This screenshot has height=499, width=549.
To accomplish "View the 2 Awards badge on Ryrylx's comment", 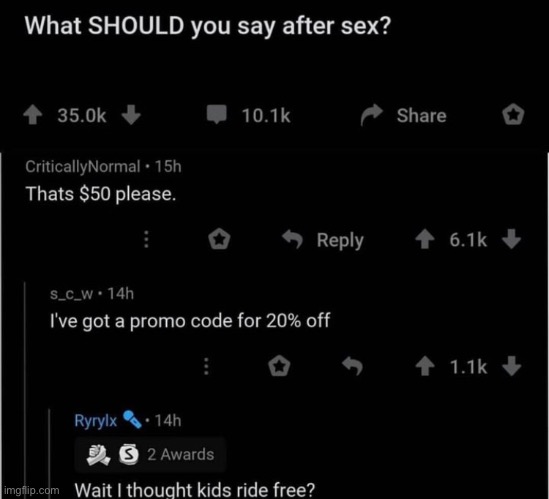I will [151, 455].
